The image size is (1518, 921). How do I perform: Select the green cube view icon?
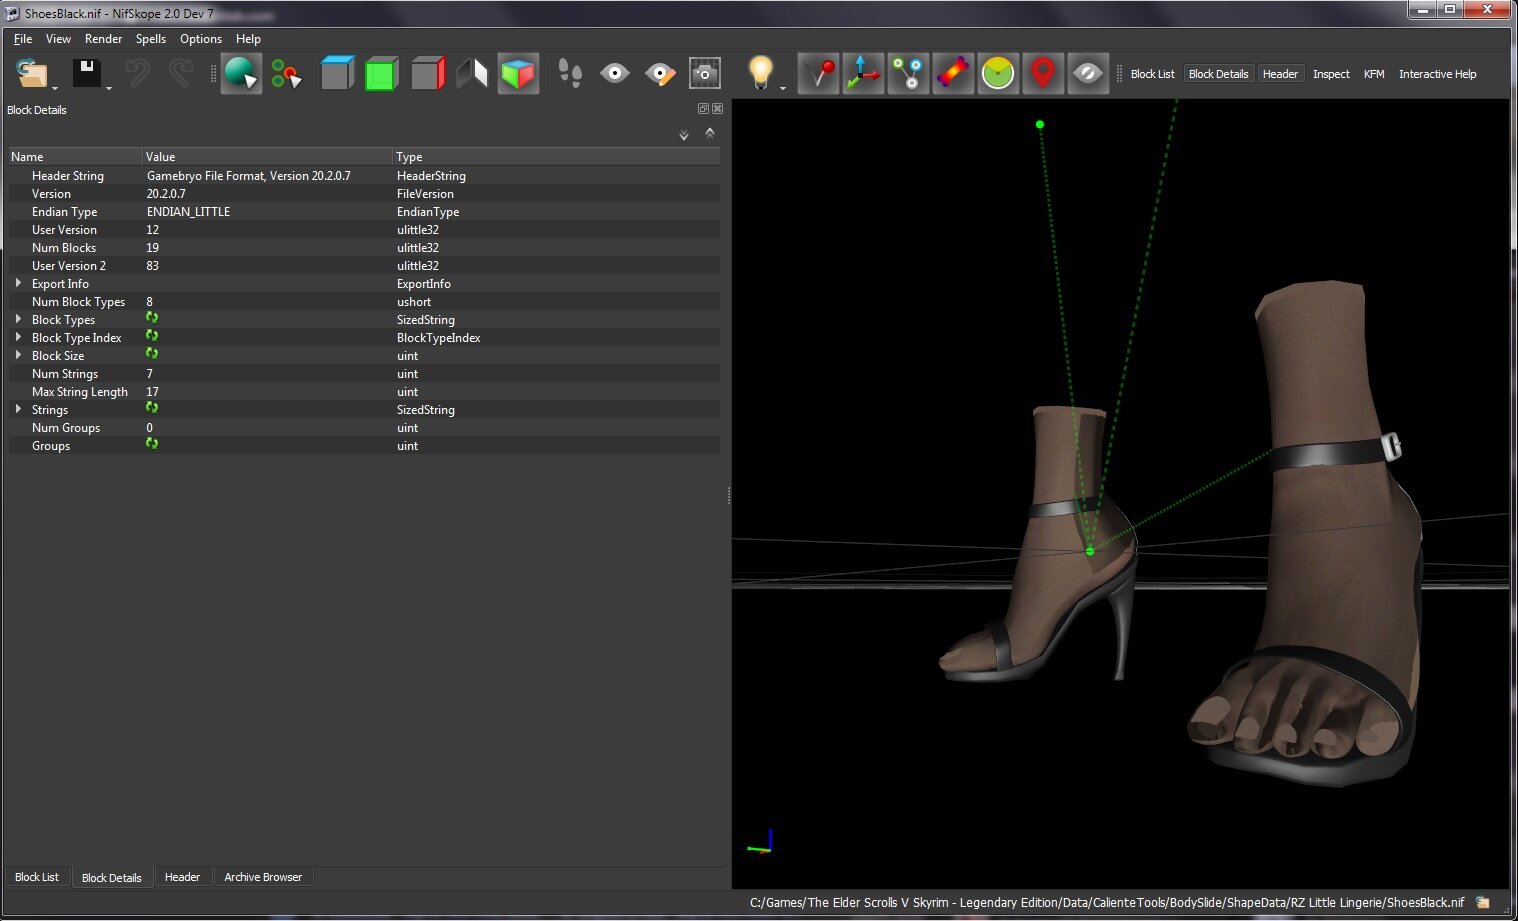(382, 74)
